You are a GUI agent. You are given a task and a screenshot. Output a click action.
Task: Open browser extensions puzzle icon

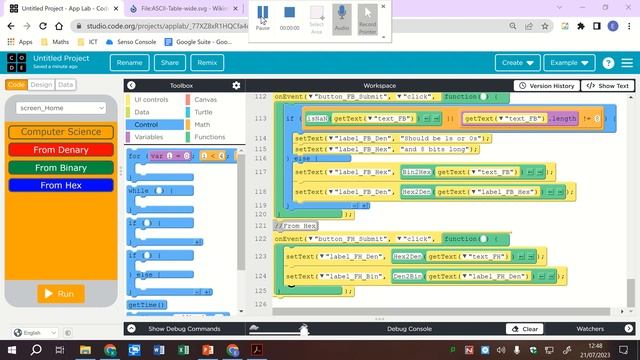tap(581, 26)
